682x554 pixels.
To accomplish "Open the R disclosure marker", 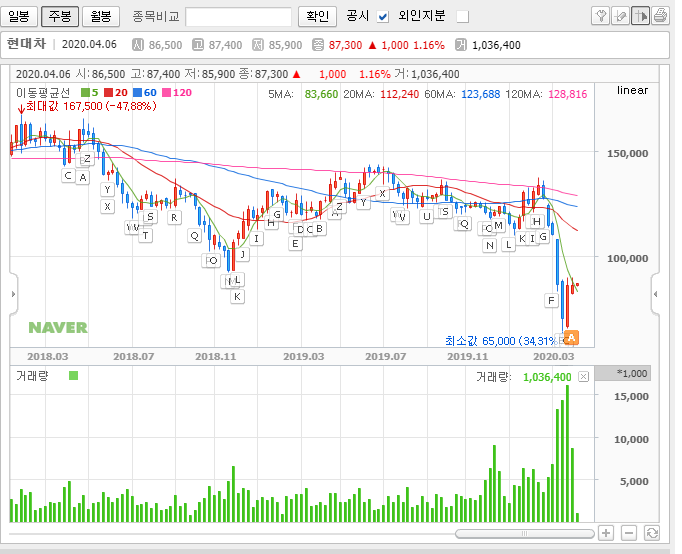I will click(174, 217).
